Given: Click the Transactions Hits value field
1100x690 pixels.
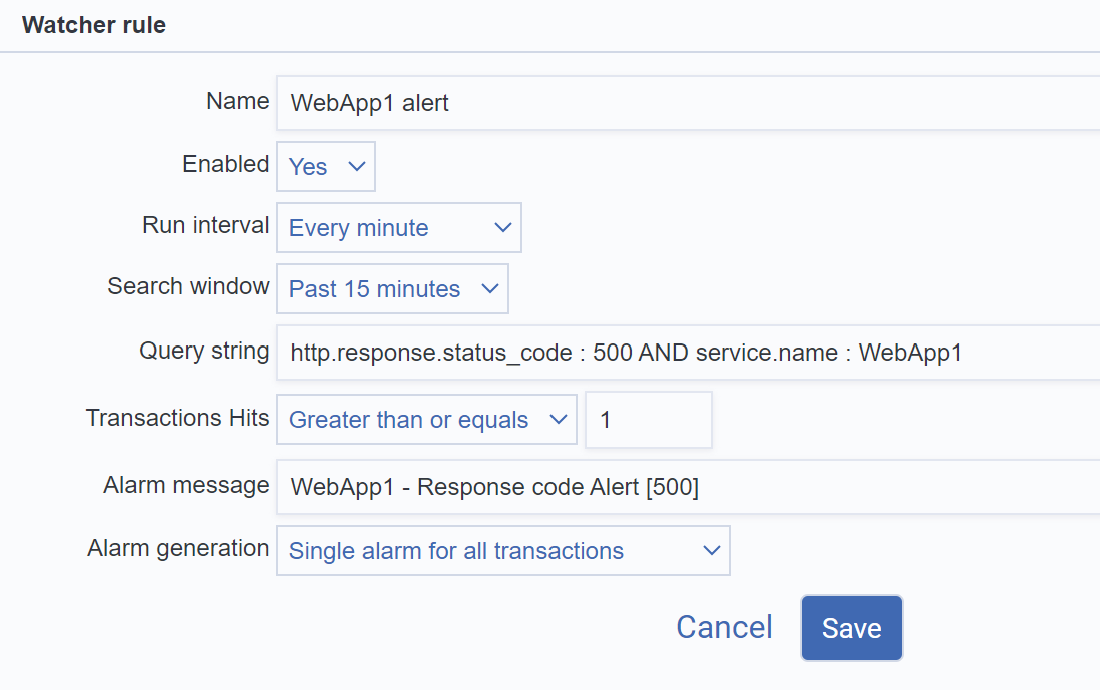Looking at the screenshot, I should coord(649,419).
